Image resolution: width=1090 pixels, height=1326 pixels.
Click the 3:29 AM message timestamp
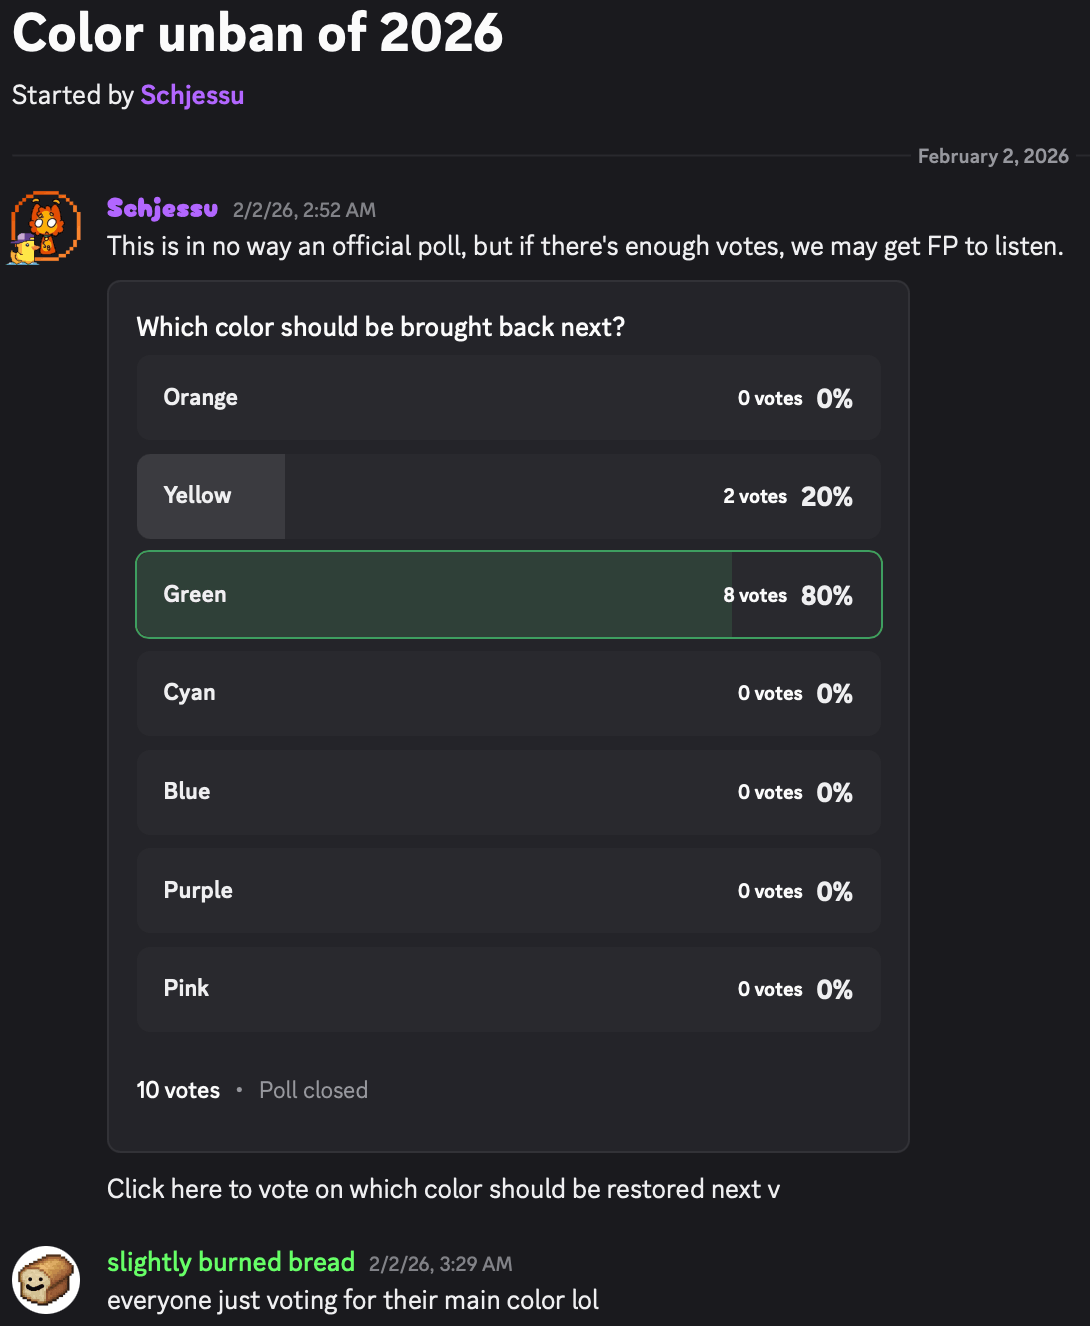click(x=440, y=1264)
